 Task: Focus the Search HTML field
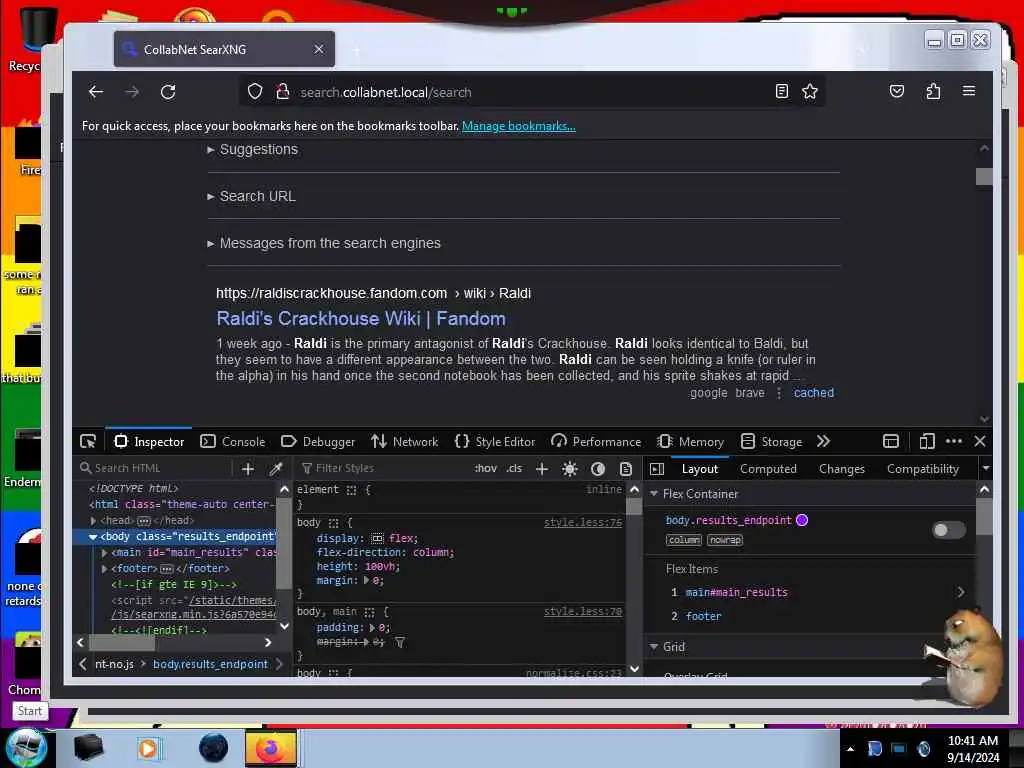[154, 468]
